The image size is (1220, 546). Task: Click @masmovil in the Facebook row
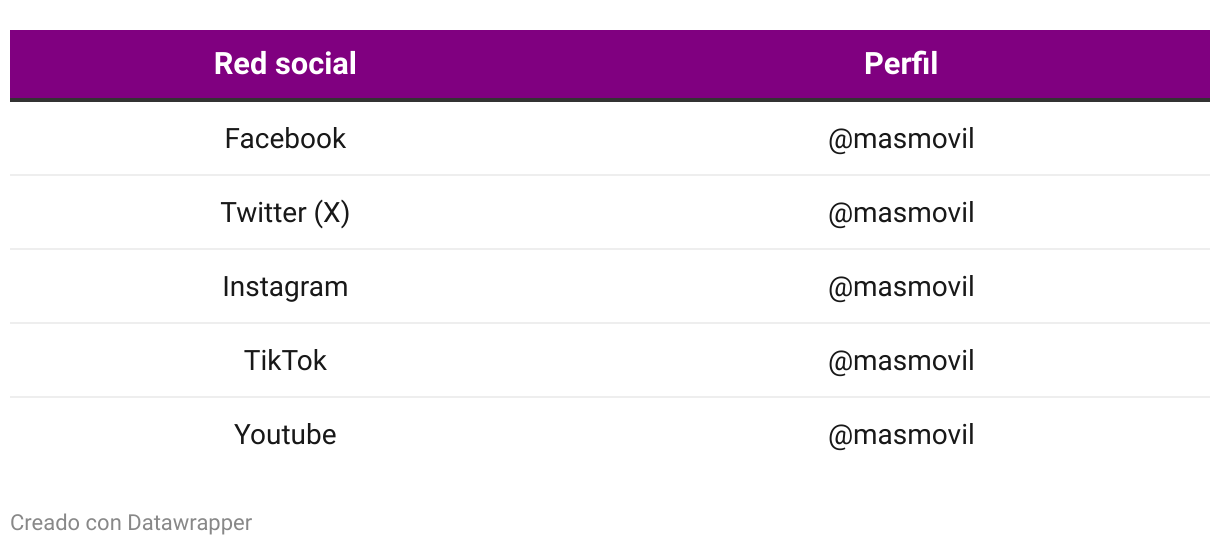[900, 139]
